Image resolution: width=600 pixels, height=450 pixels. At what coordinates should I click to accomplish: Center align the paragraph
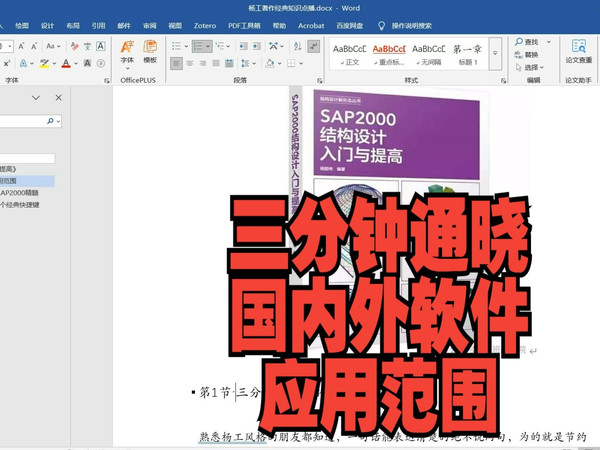[x=190, y=63]
